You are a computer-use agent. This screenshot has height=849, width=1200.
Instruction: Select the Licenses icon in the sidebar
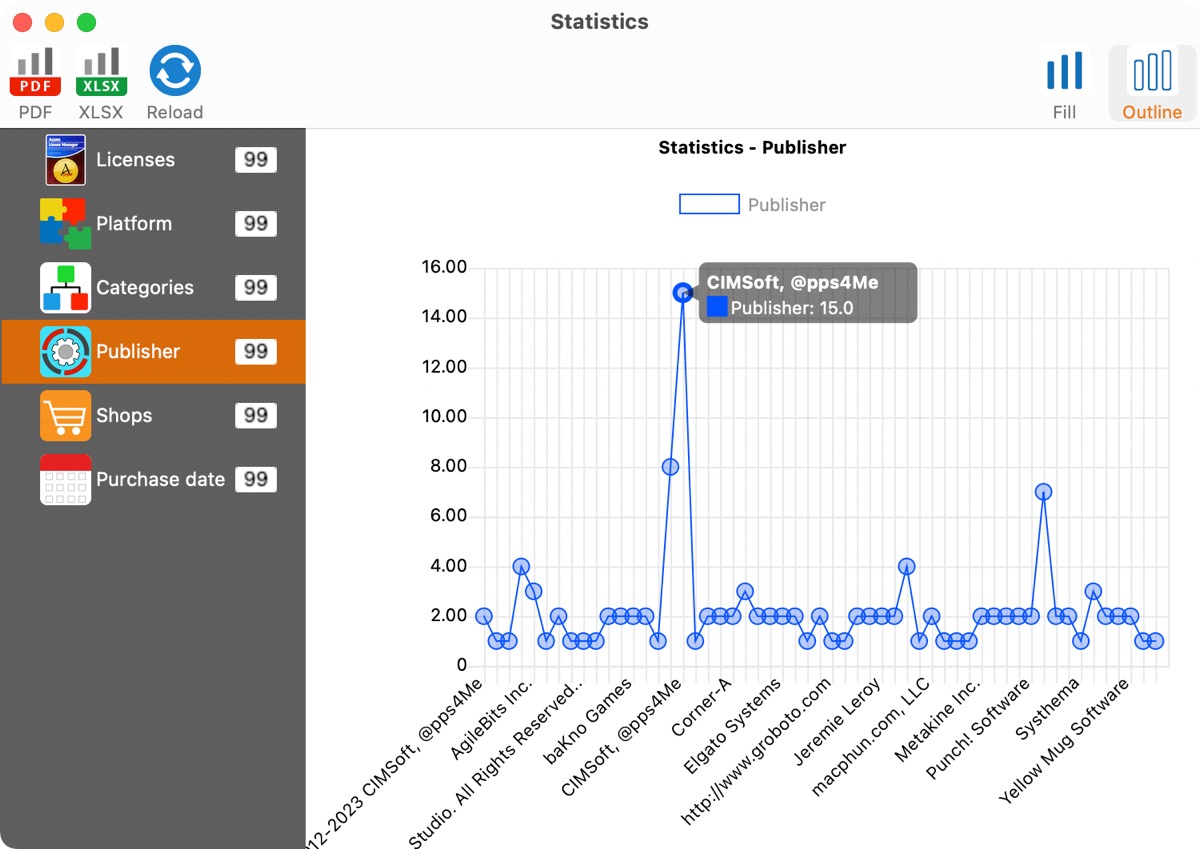pos(66,160)
